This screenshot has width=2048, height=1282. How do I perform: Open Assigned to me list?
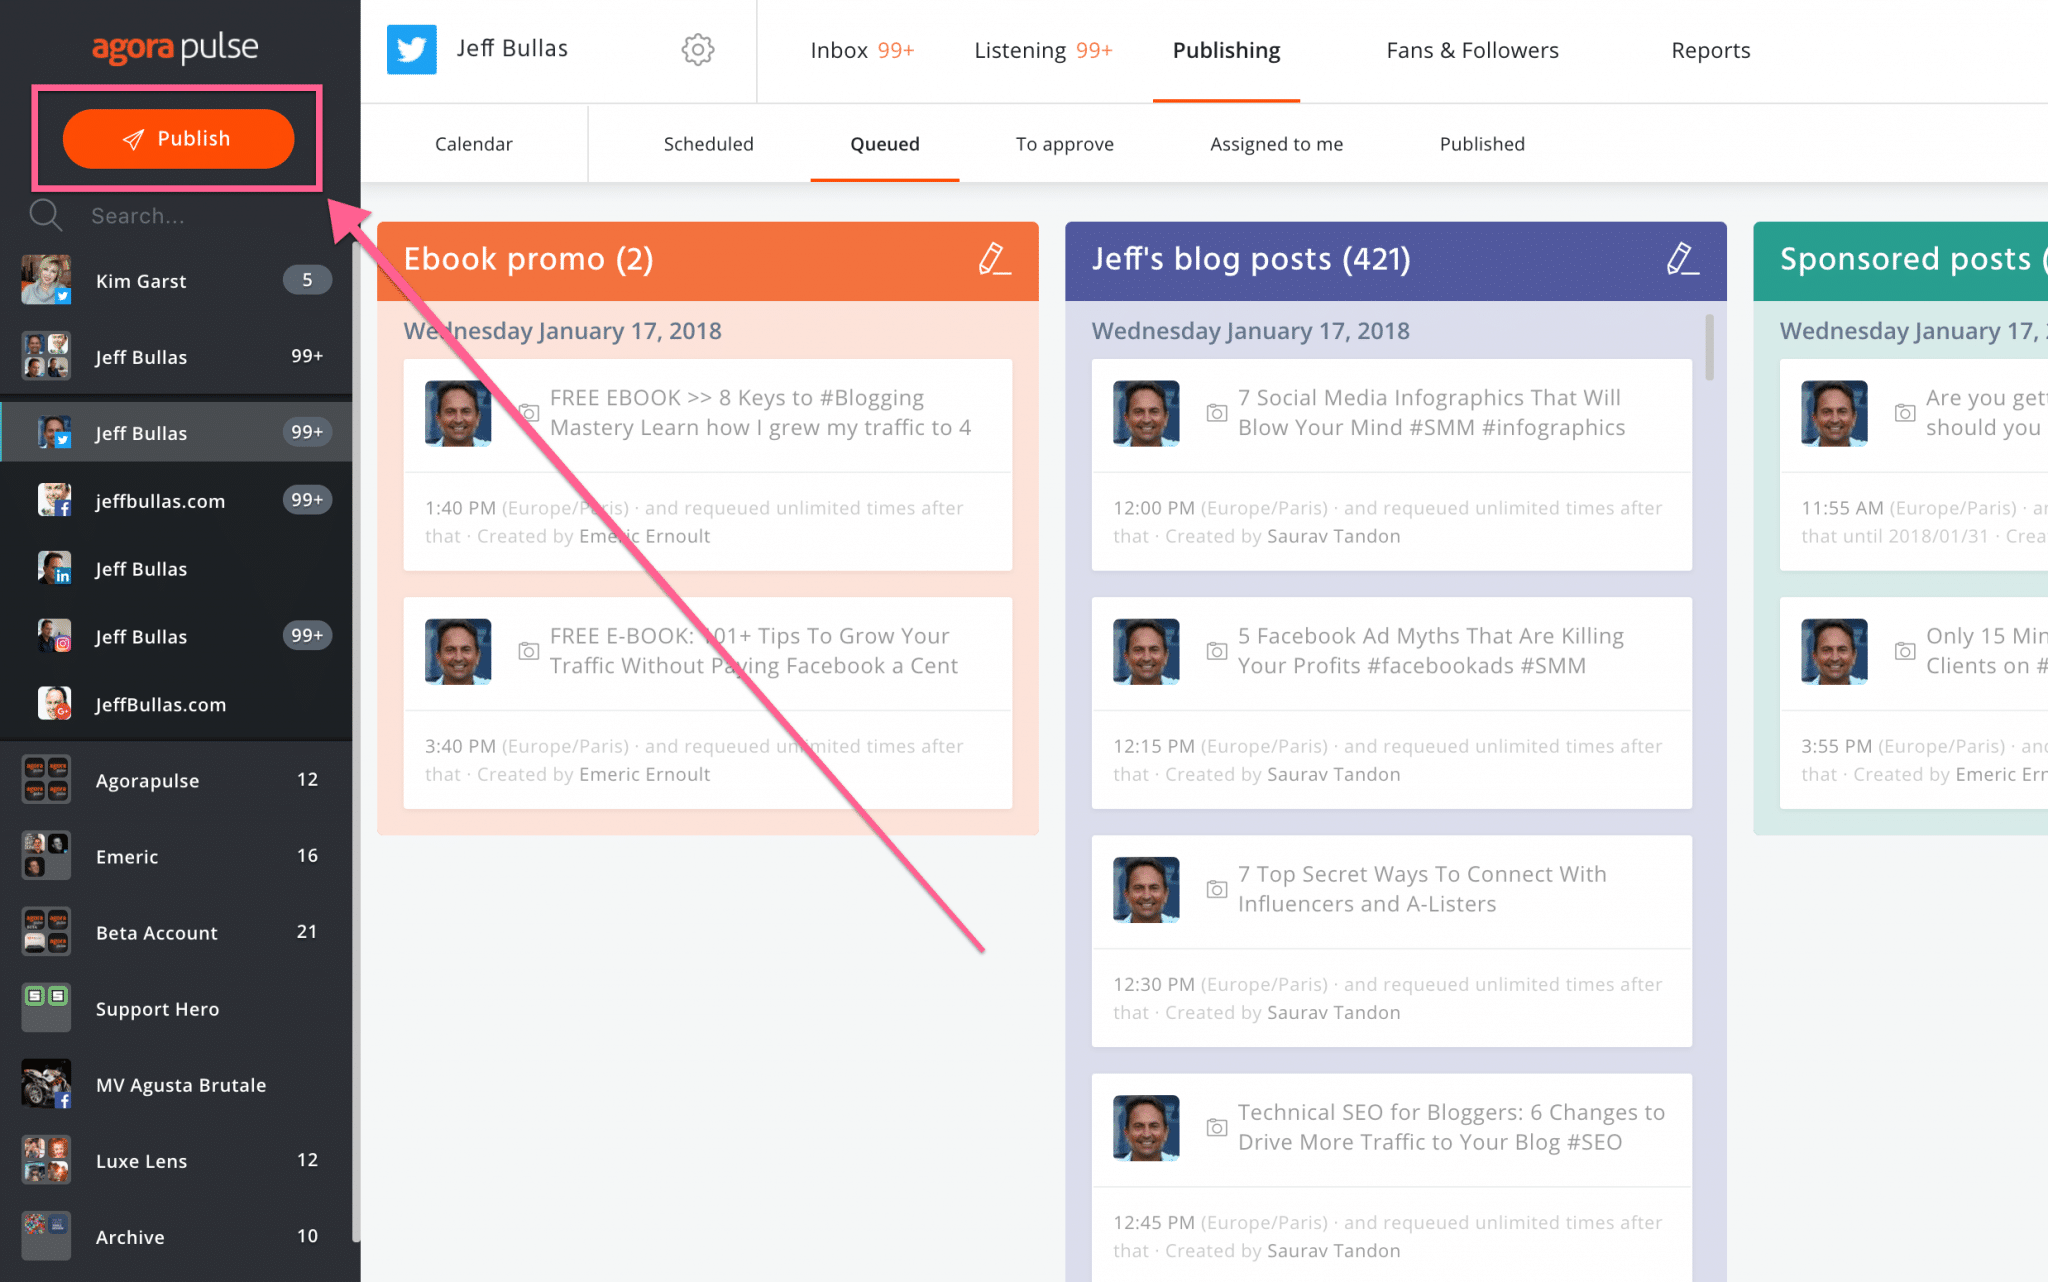point(1276,144)
